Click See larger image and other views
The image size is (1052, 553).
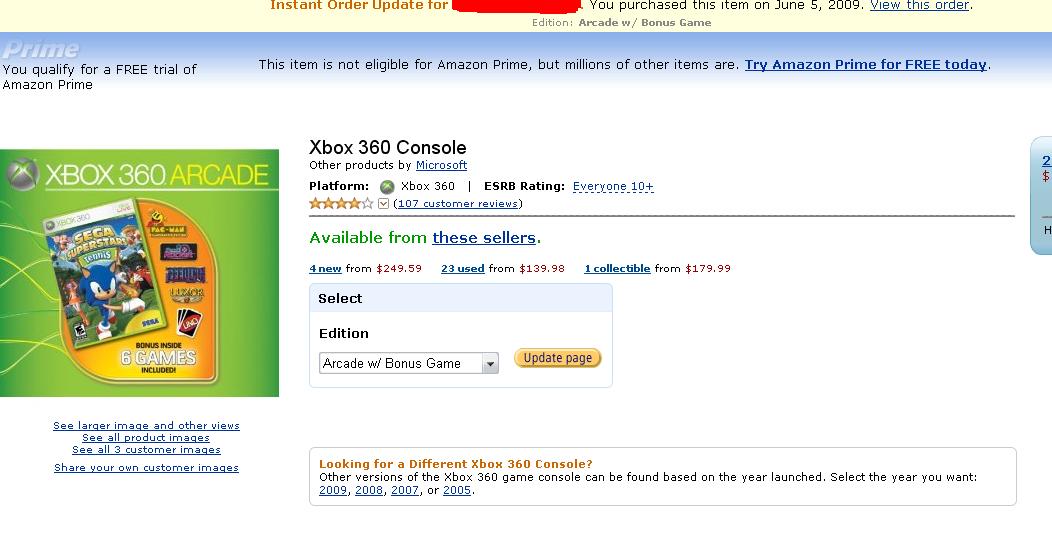coord(146,425)
